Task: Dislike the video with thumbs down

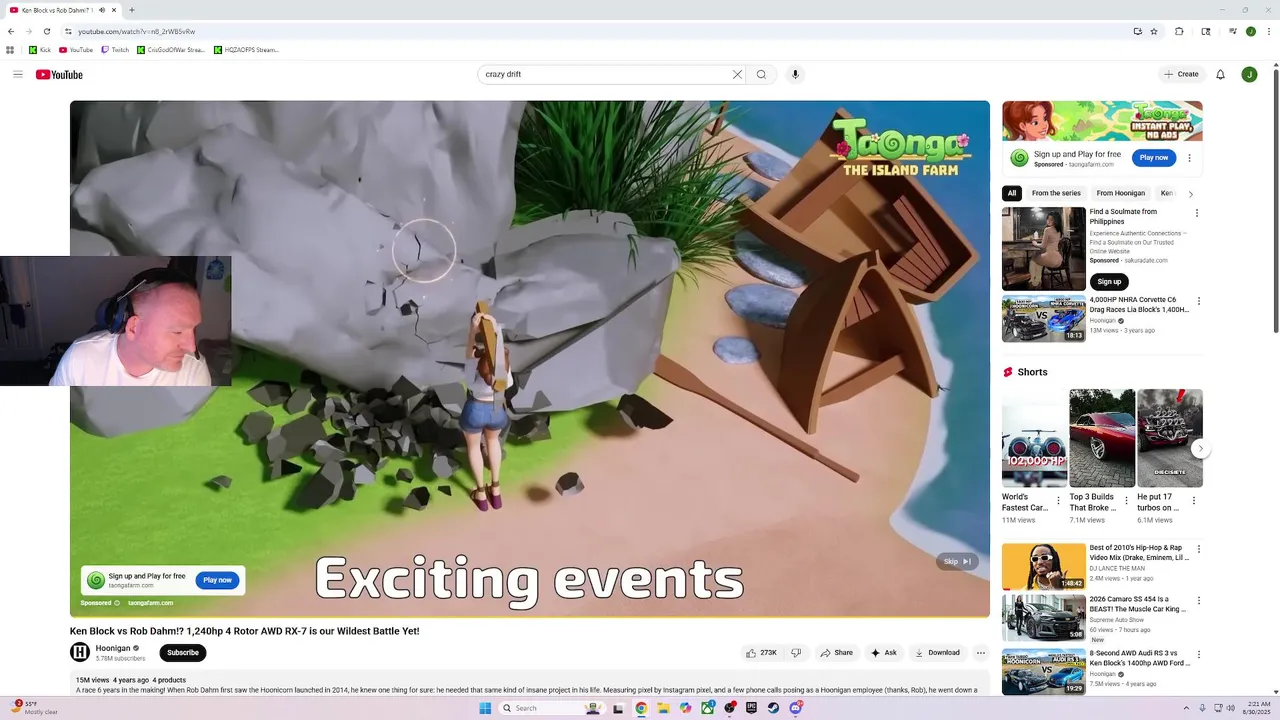Action: [x=796, y=653]
